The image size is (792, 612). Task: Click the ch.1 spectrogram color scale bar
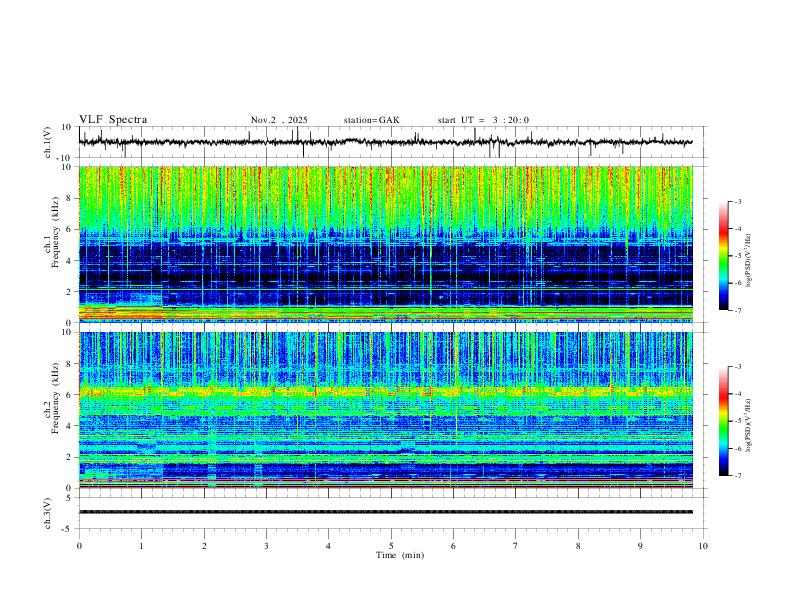(x=723, y=256)
